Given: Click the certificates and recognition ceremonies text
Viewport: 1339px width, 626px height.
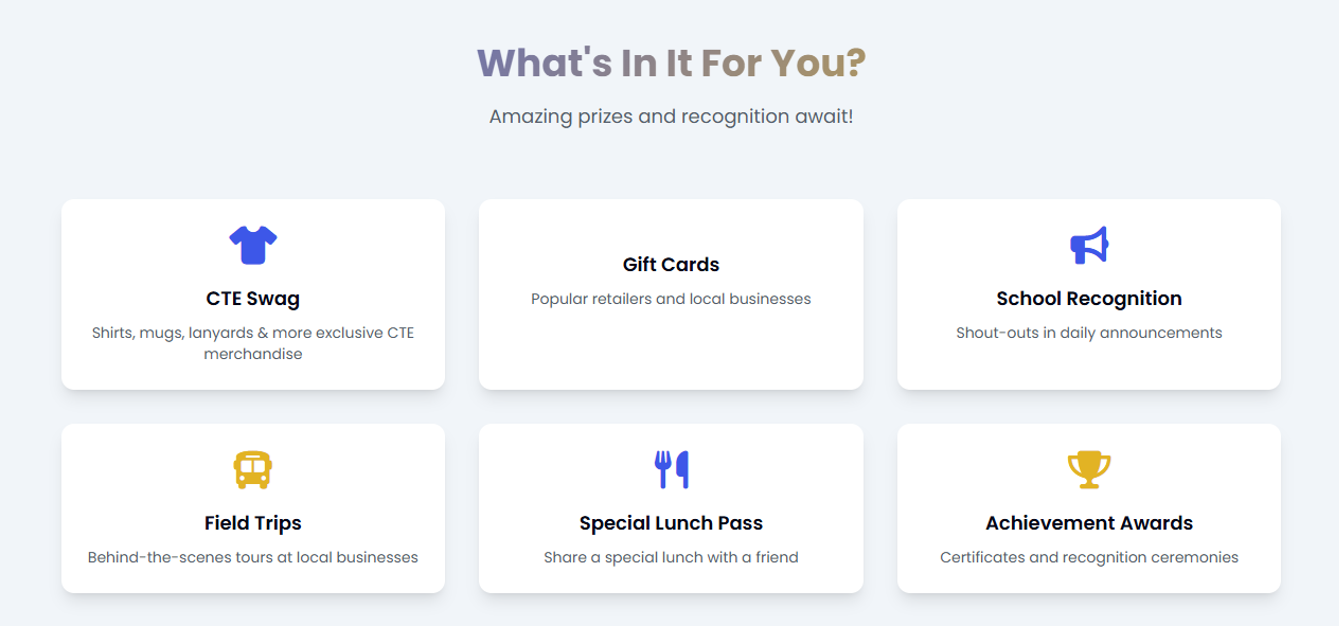Looking at the screenshot, I should pyautogui.click(x=1089, y=557).
